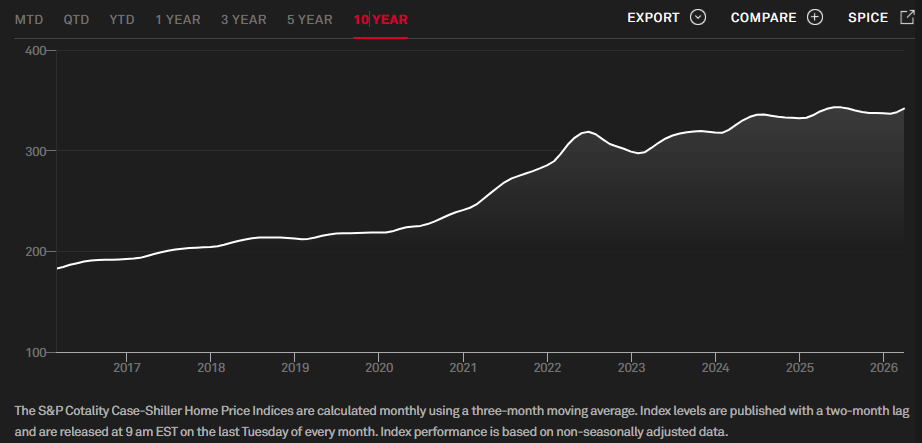Viewport: 922px width, 443px height.
Task: Click the 2026 x-axis label
Action: [884, 368]
